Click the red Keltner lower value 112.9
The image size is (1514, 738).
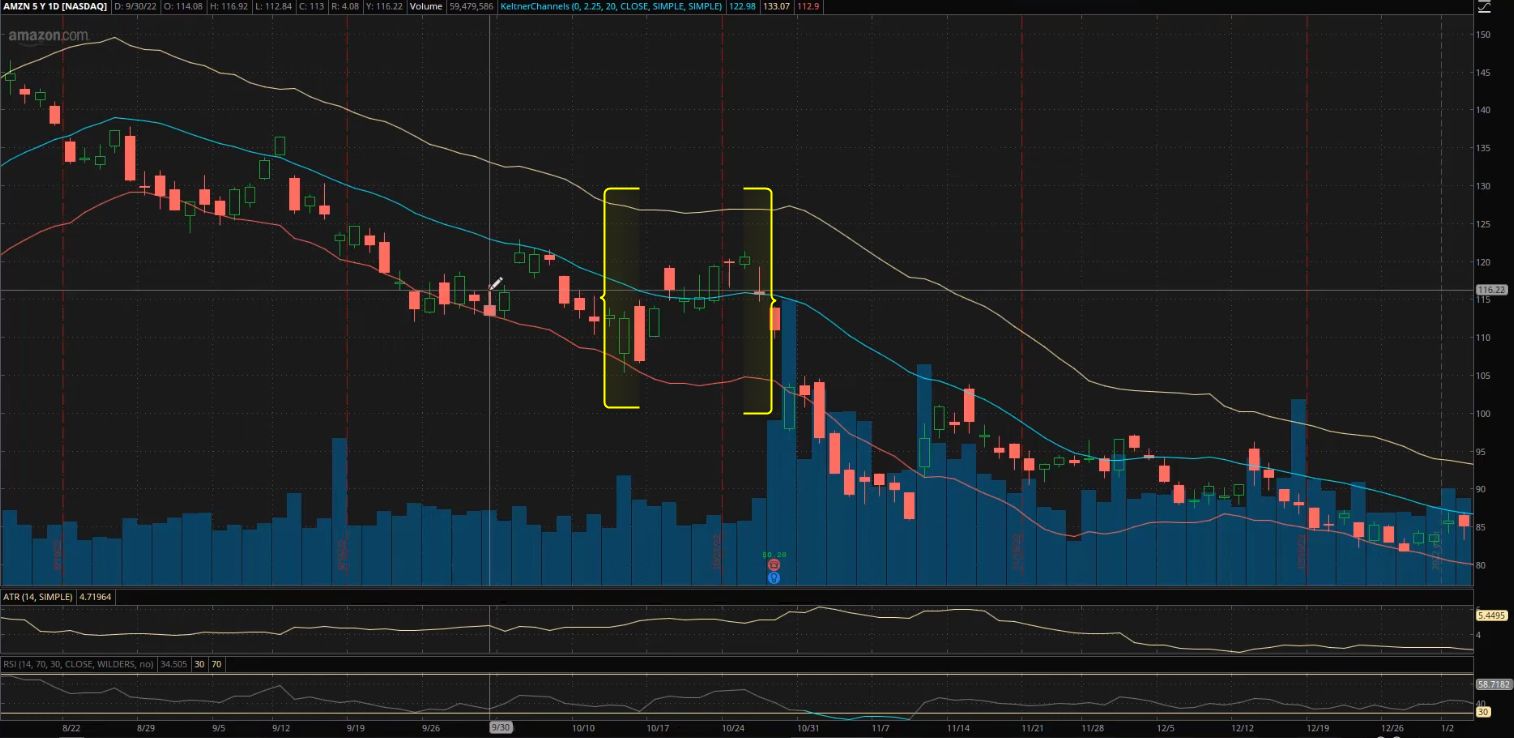tap(808, 6)
